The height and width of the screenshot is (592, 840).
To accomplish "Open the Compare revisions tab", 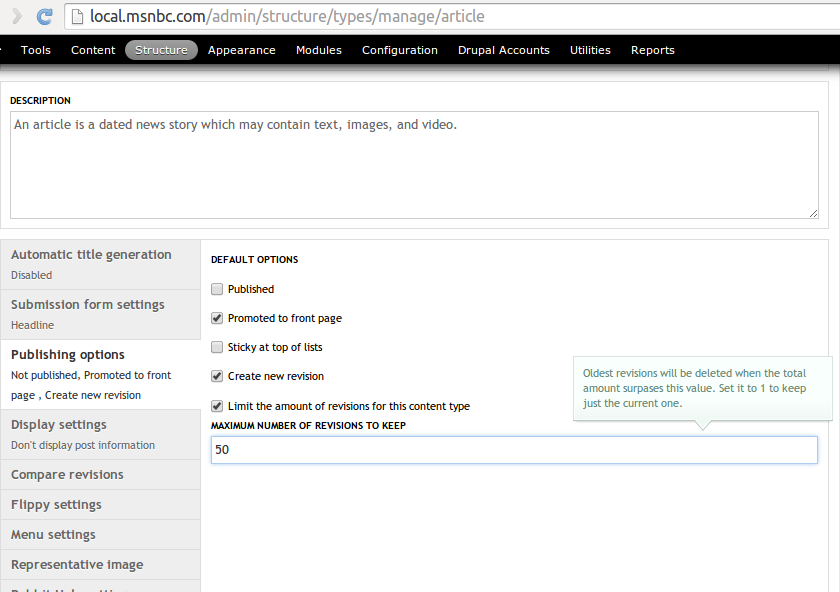I will (67, 475).
